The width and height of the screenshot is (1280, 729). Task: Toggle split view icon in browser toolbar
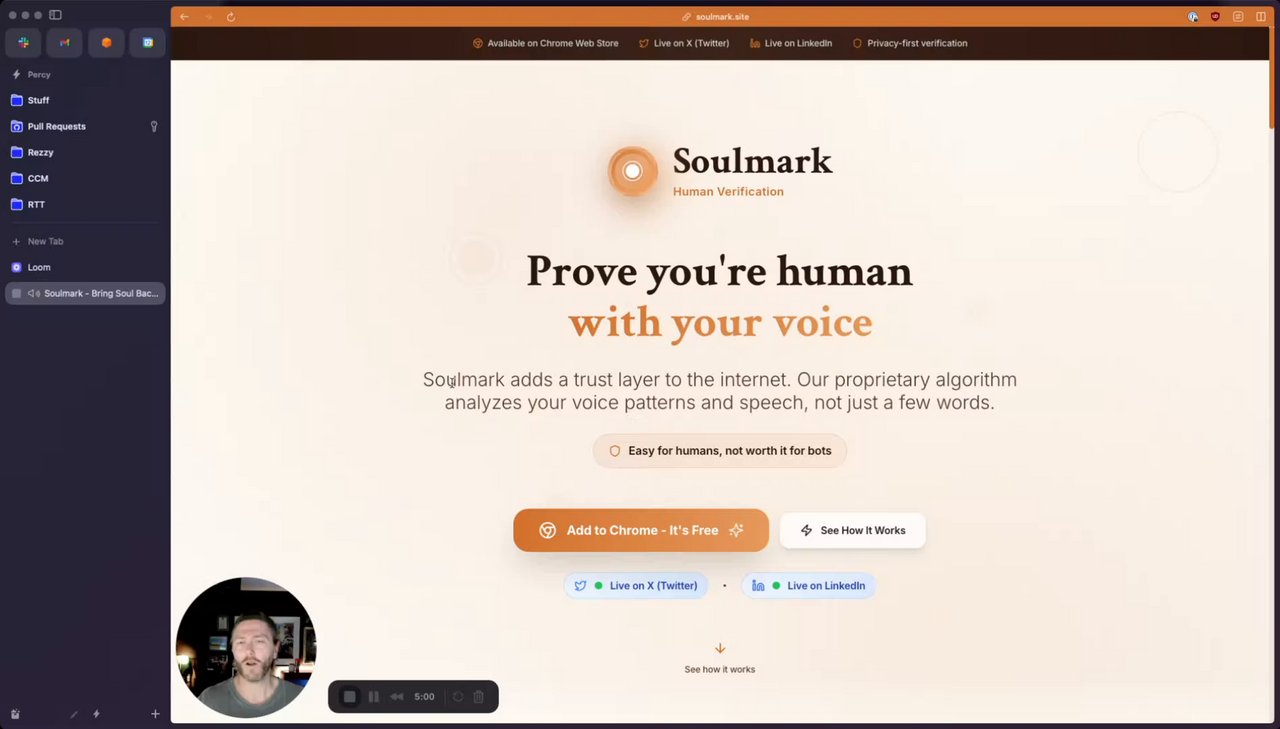point(1261,17)
